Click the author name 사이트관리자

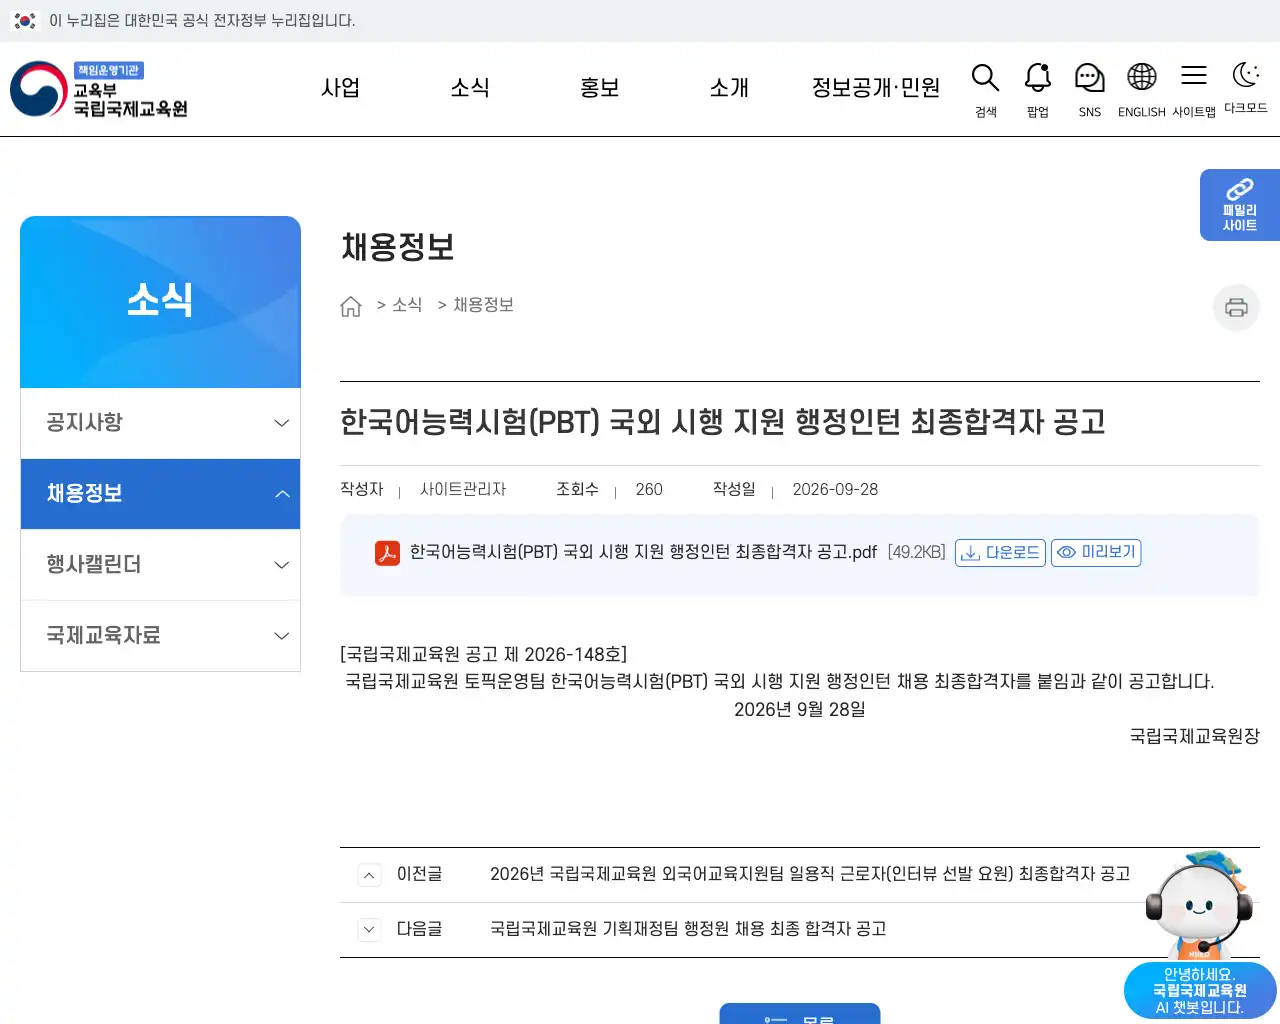463,489
